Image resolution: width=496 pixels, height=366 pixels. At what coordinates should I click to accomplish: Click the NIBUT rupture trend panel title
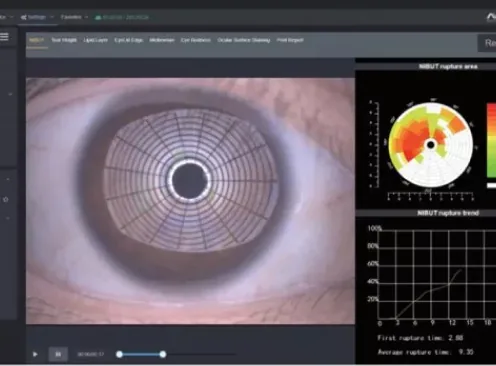[448, 213]
